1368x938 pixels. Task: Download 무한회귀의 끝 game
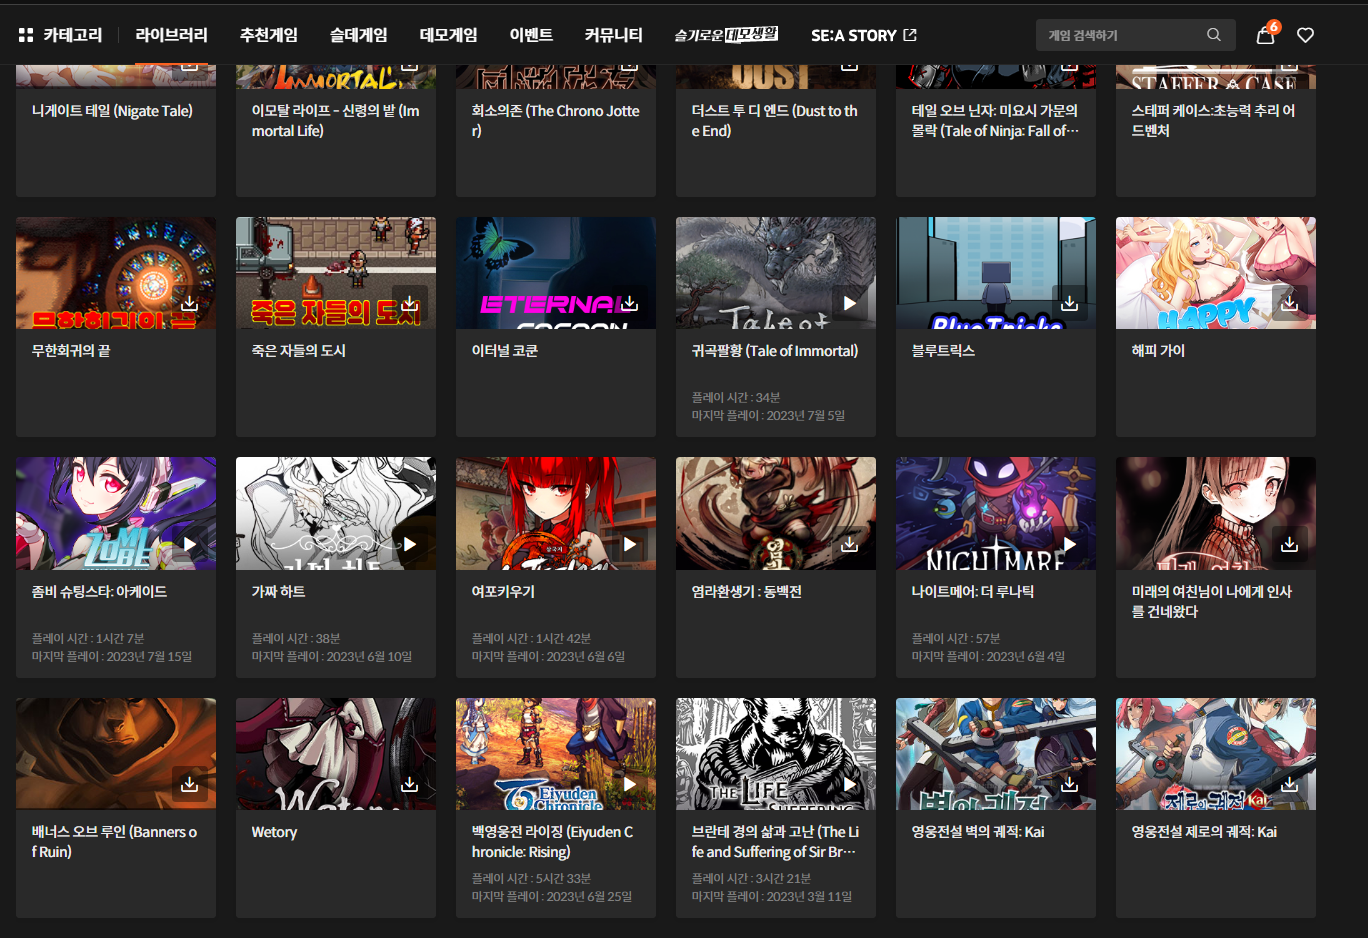(189, 303)
